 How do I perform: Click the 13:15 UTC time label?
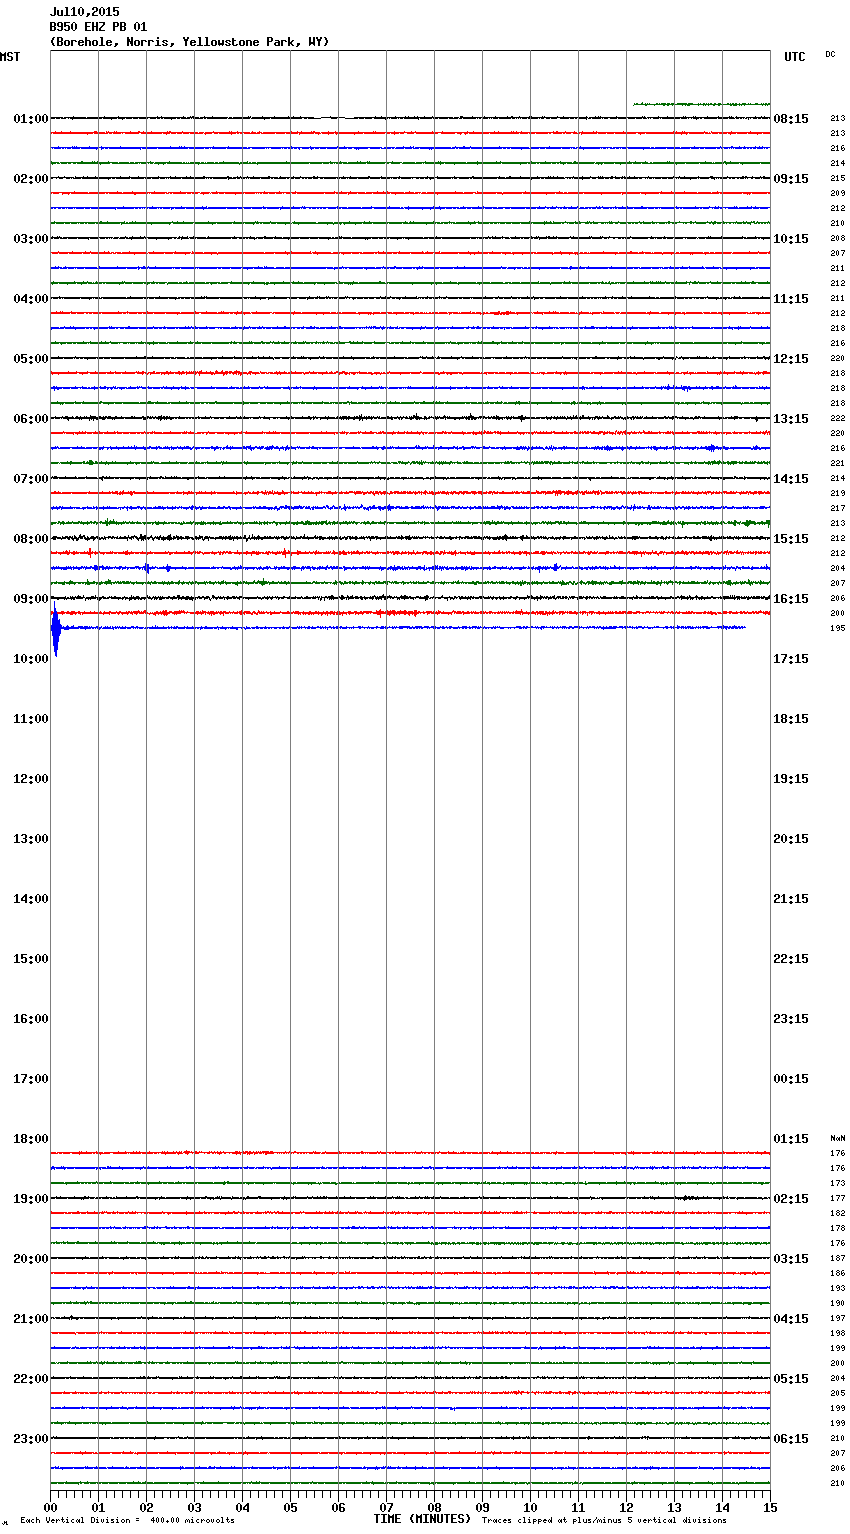click(x=791, y=419)
